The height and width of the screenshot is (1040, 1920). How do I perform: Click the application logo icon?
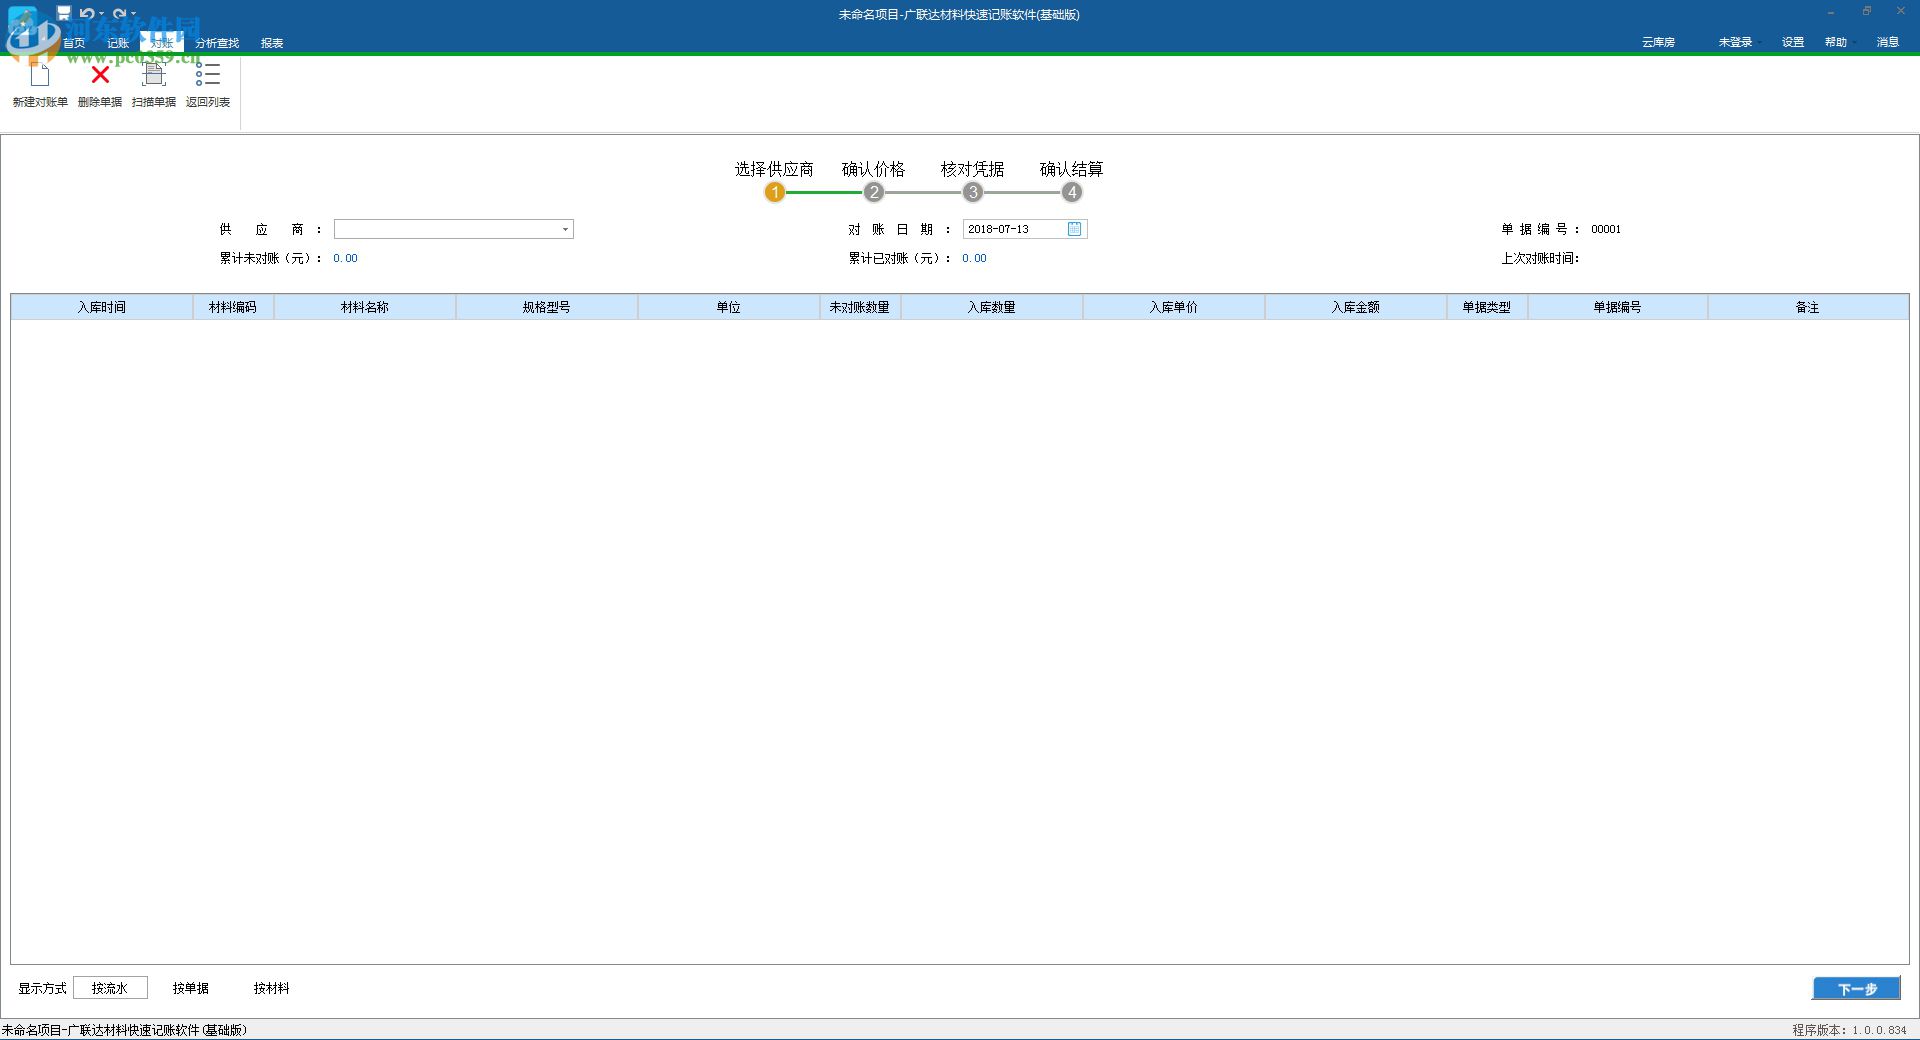[x=22, y=22]
